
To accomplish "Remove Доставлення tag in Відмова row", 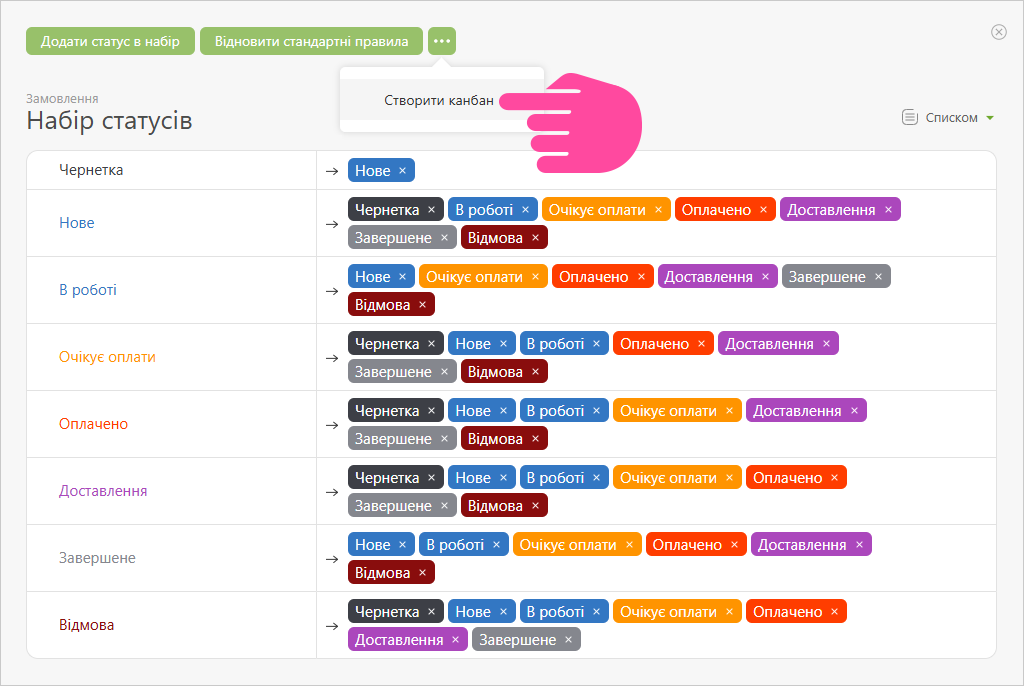I will [455, 640].
